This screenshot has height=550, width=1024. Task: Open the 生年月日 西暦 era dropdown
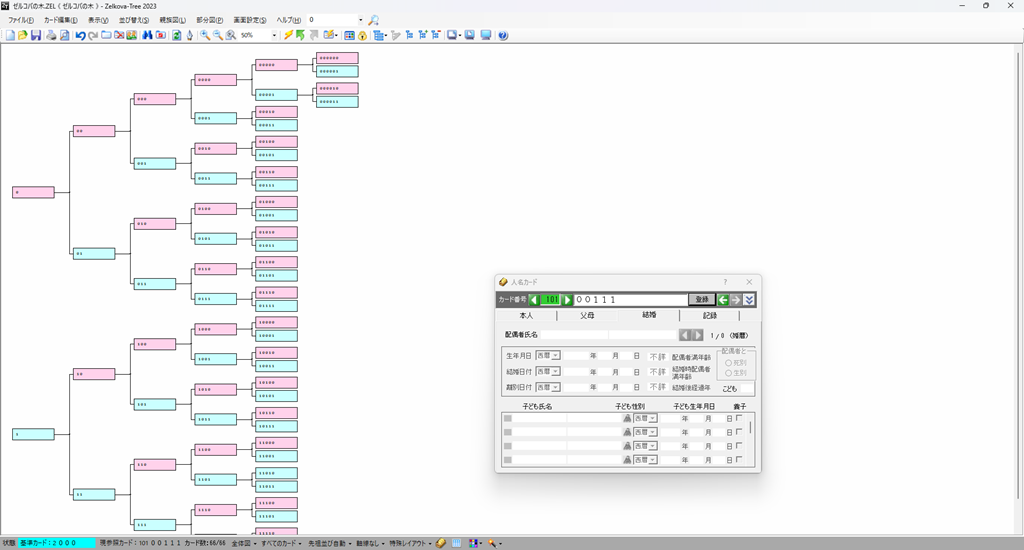tap(555, 355)
